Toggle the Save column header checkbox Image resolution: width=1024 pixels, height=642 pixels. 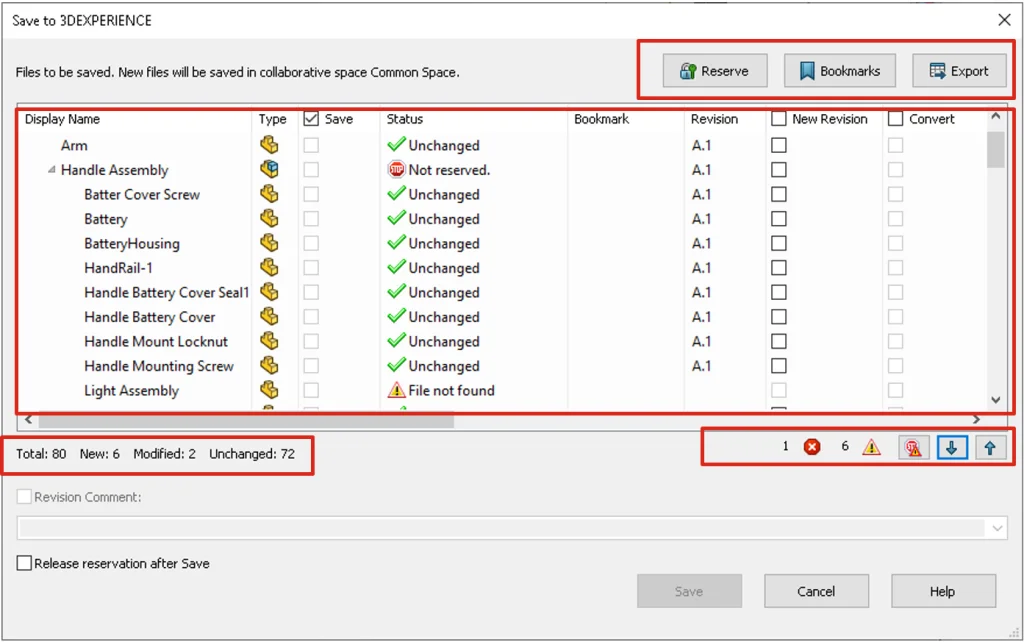(311, 119)
